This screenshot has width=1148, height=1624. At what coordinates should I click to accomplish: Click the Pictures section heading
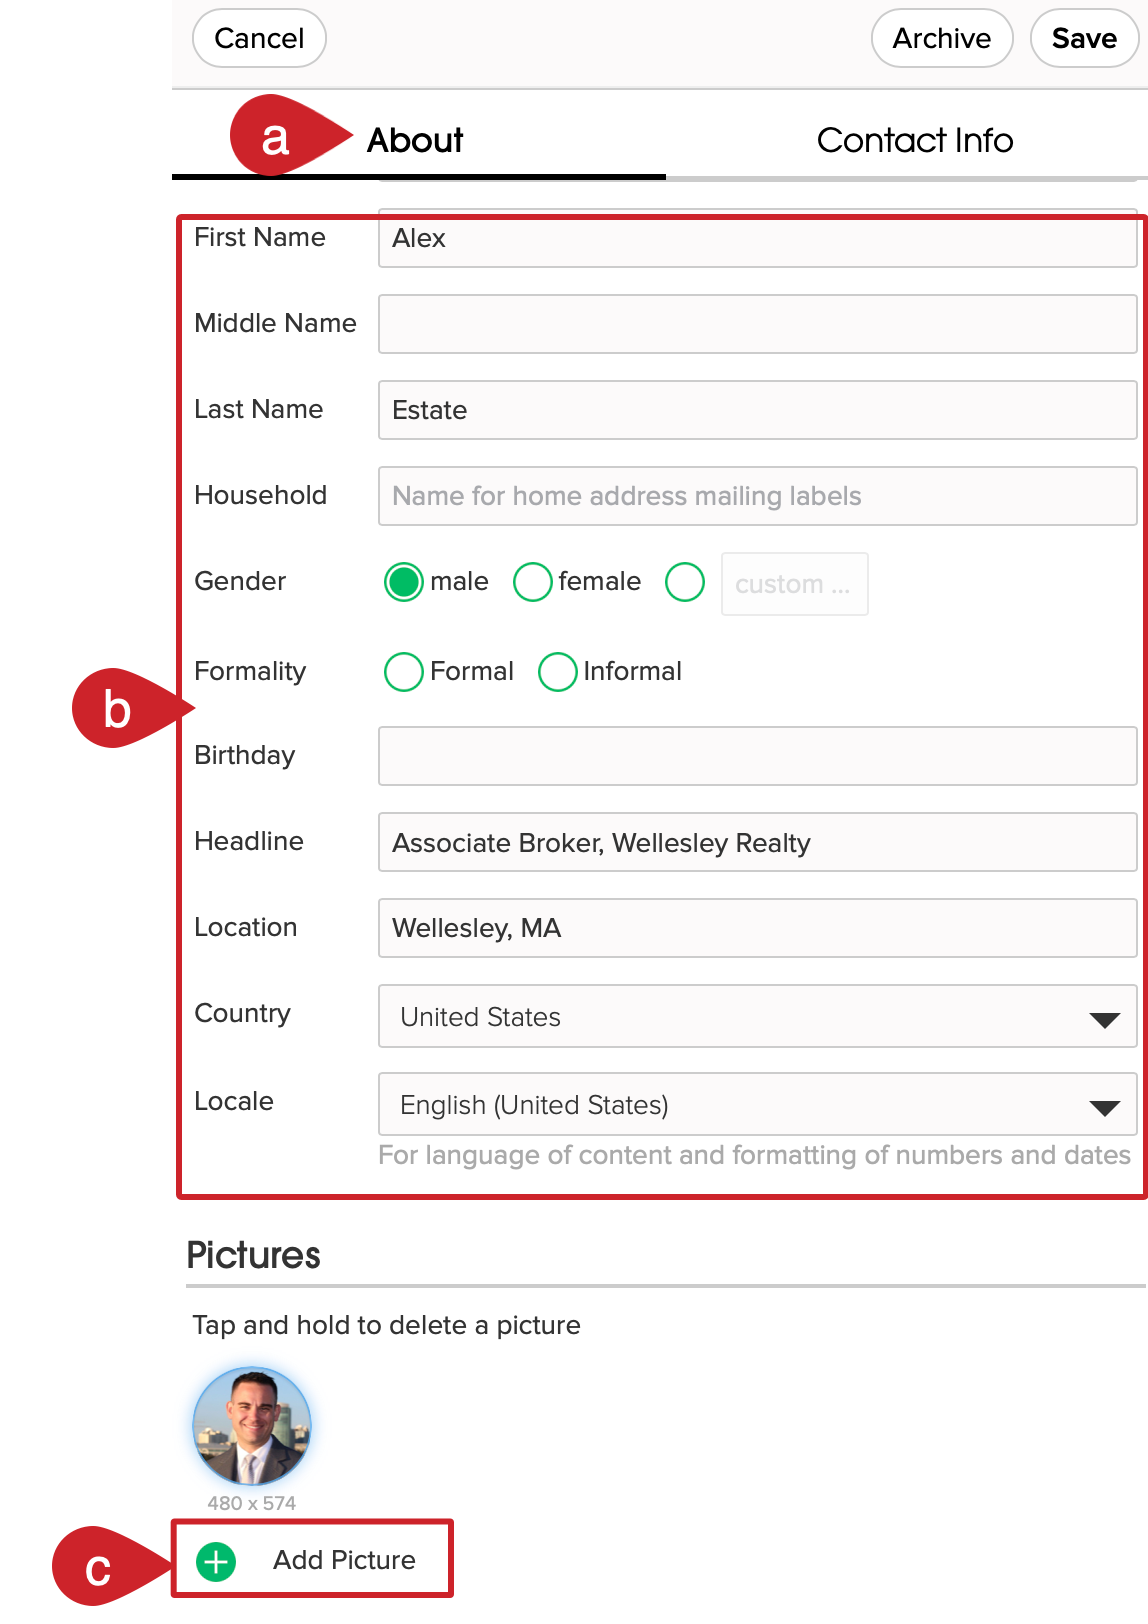pyautogui.click(x=253, y=1255)
